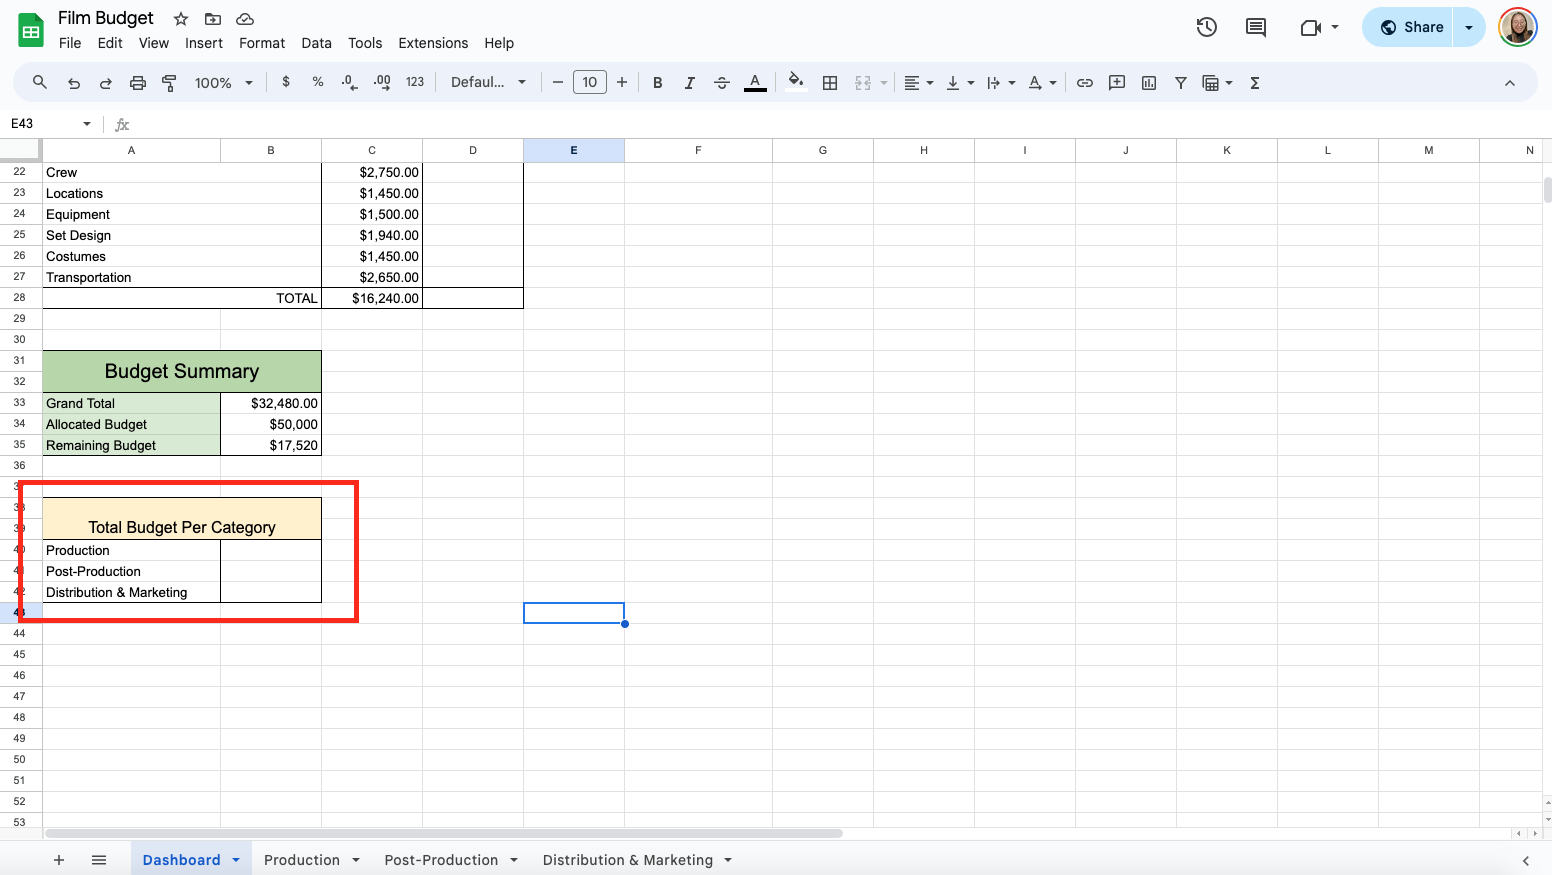Open the Extensions menu

point(432,43)
